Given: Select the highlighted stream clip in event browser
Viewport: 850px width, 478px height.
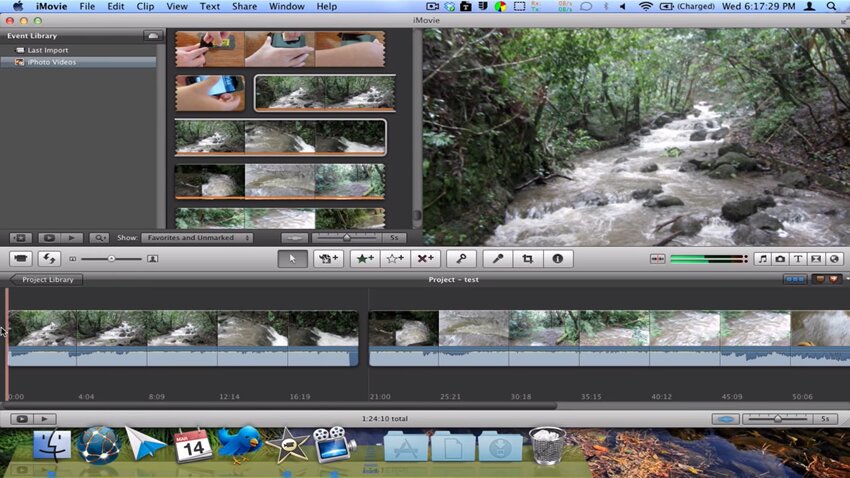Looking at the screenshot, I should (325, 93).
